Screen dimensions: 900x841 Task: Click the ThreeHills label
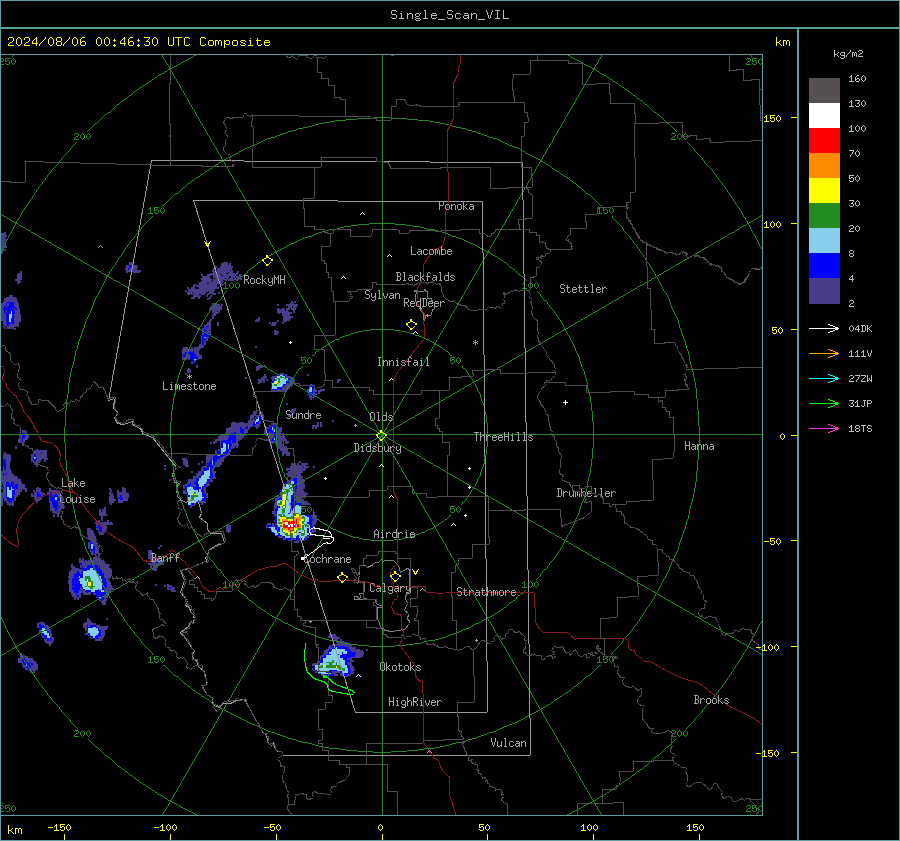(503, 437)
